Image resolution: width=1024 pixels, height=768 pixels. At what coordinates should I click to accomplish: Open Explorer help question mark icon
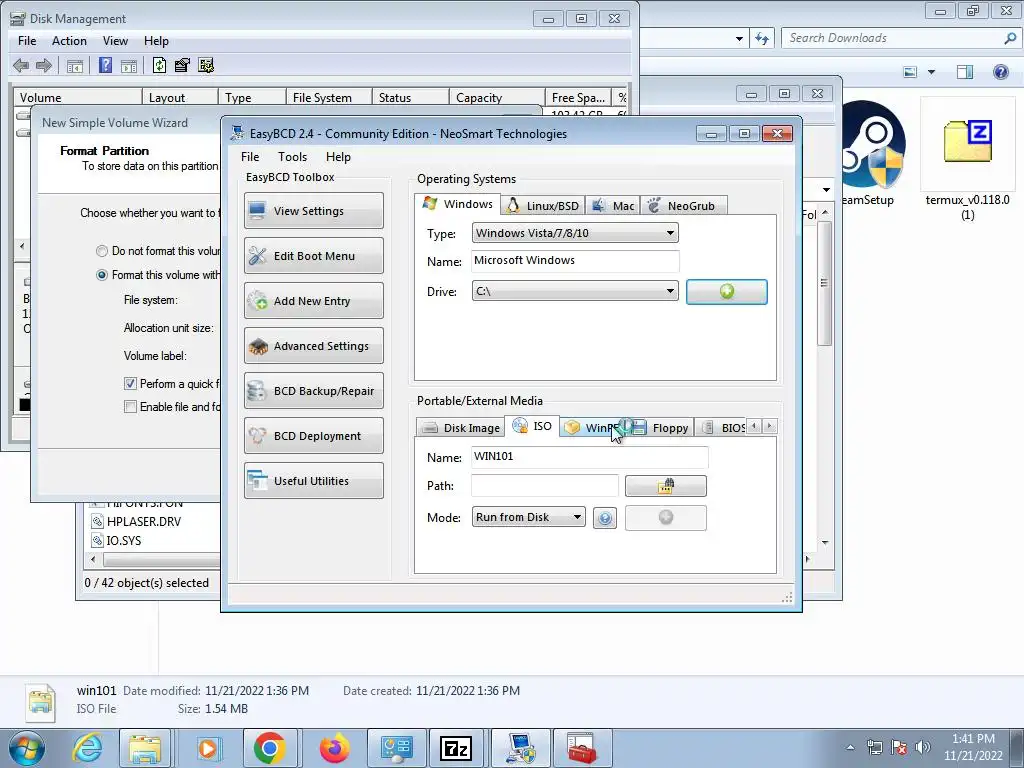pos(1000,72)
